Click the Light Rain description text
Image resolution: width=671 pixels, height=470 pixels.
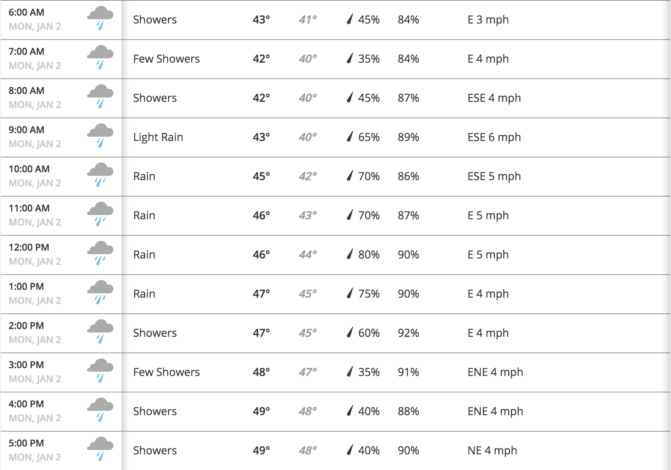tap(158, 137)
